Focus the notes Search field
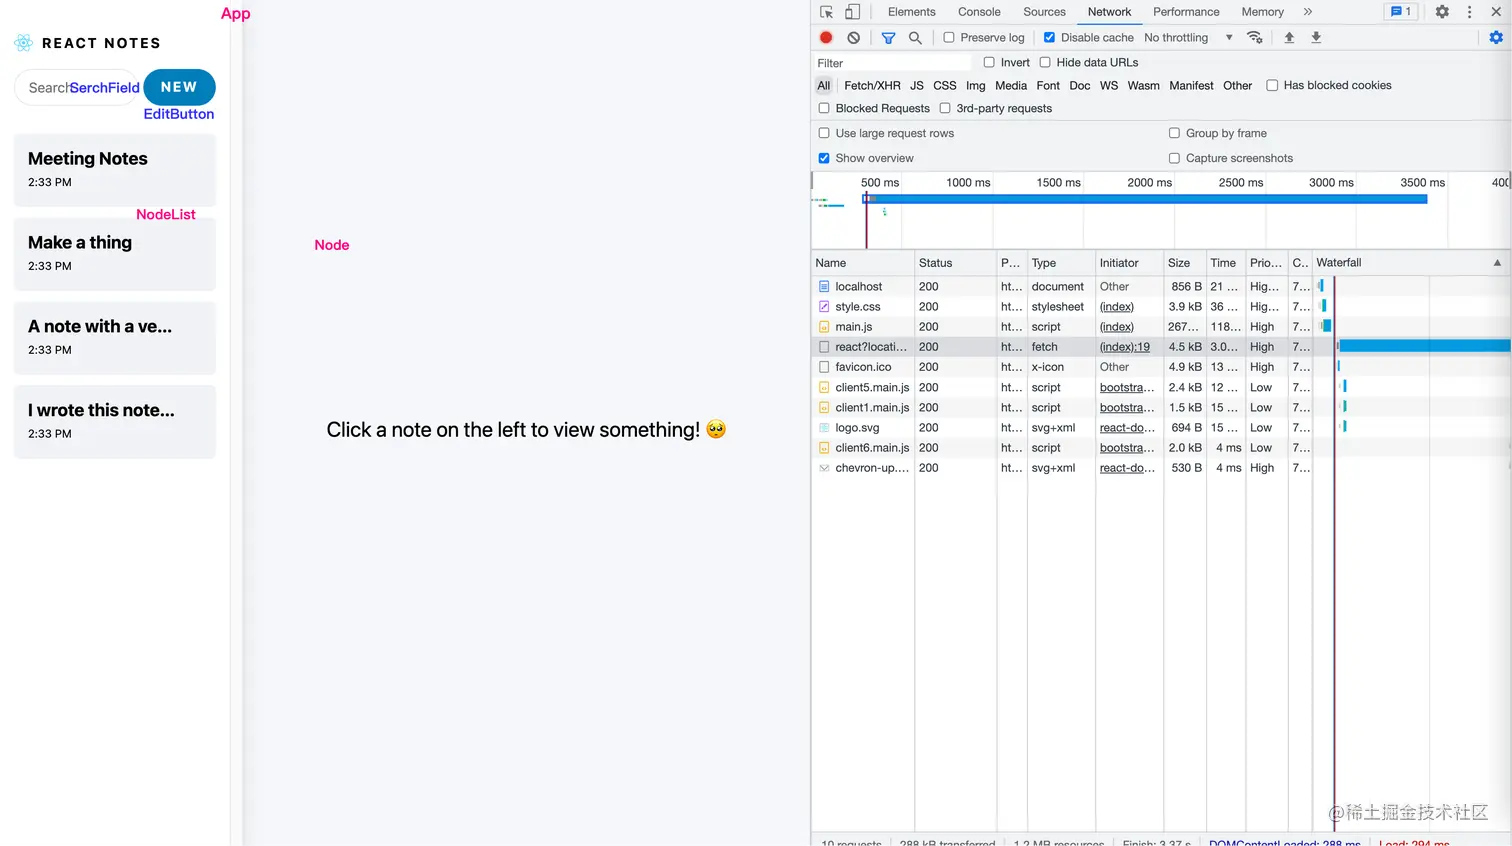This screenshot has width=1512, height=846. 78,87
